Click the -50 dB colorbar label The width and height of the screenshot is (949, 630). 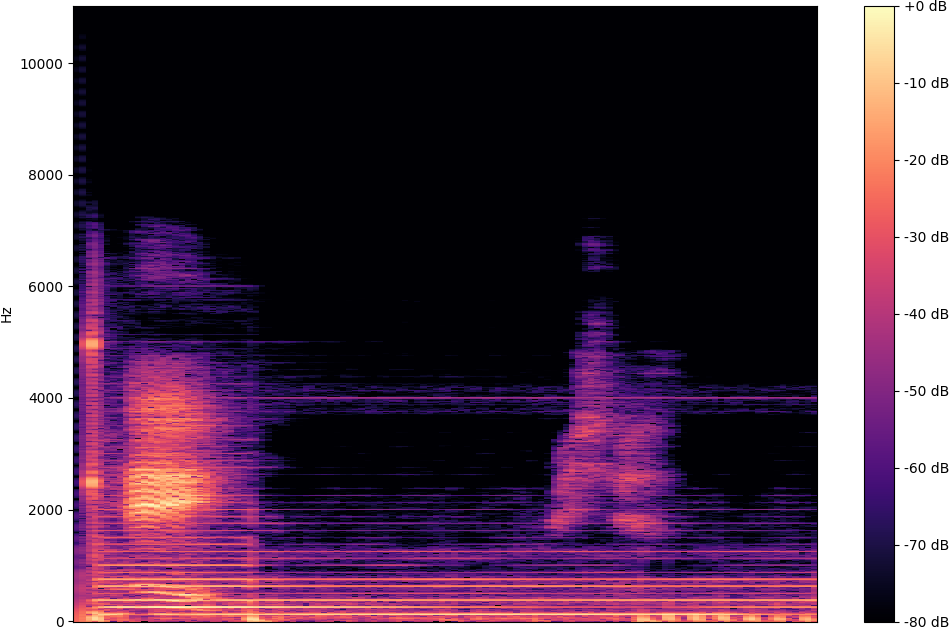click(x=926, y=391)
